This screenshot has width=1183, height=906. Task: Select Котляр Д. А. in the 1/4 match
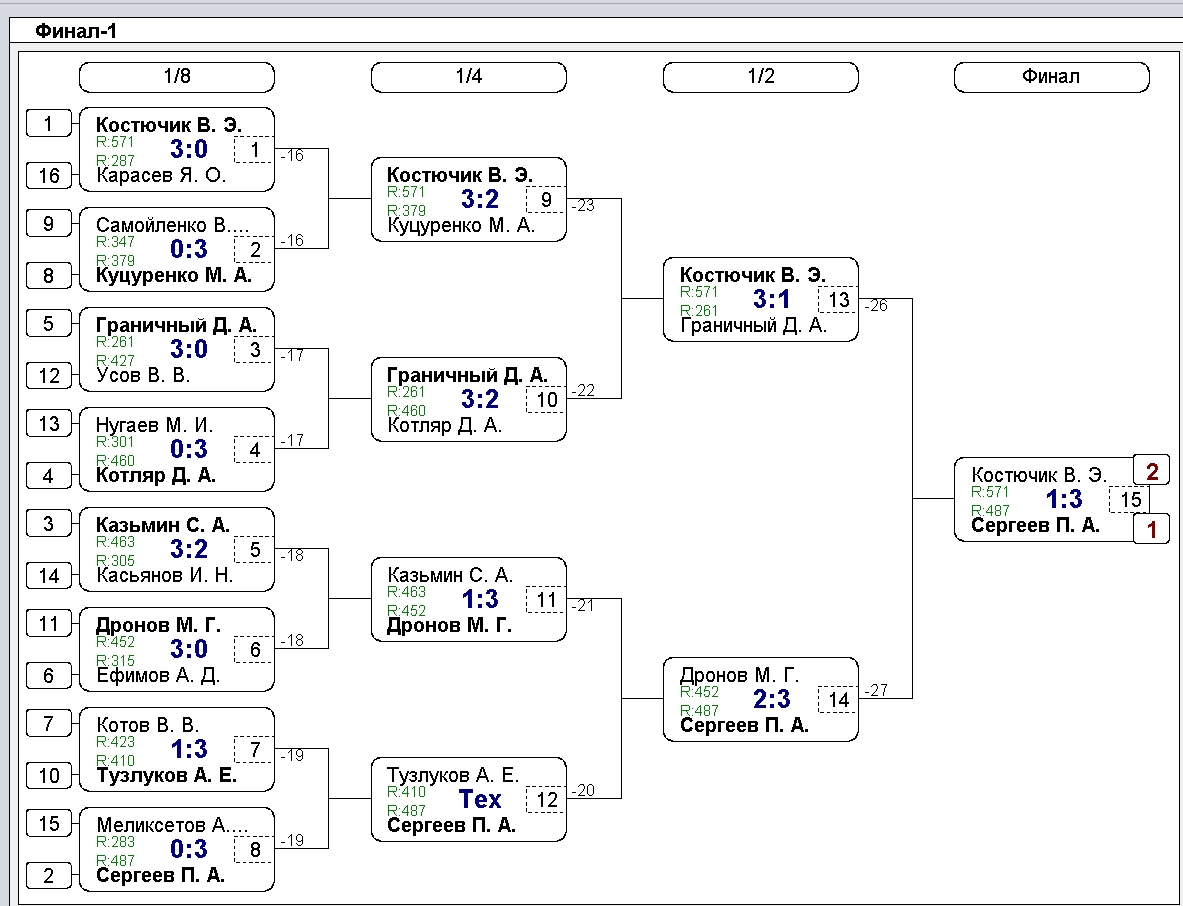[444, 425]
